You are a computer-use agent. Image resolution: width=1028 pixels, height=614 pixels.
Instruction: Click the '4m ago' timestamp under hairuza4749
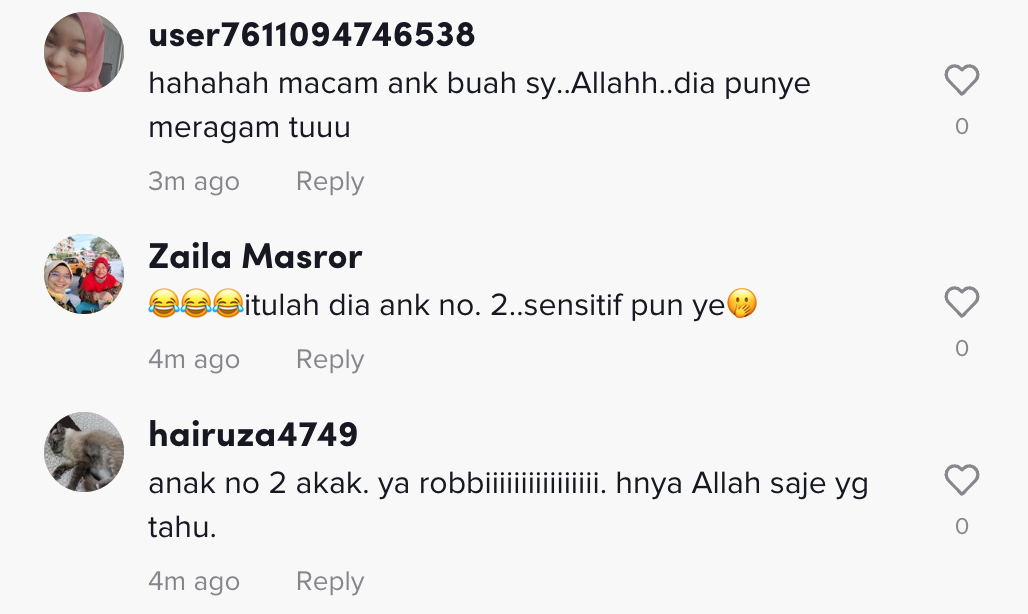194,582
